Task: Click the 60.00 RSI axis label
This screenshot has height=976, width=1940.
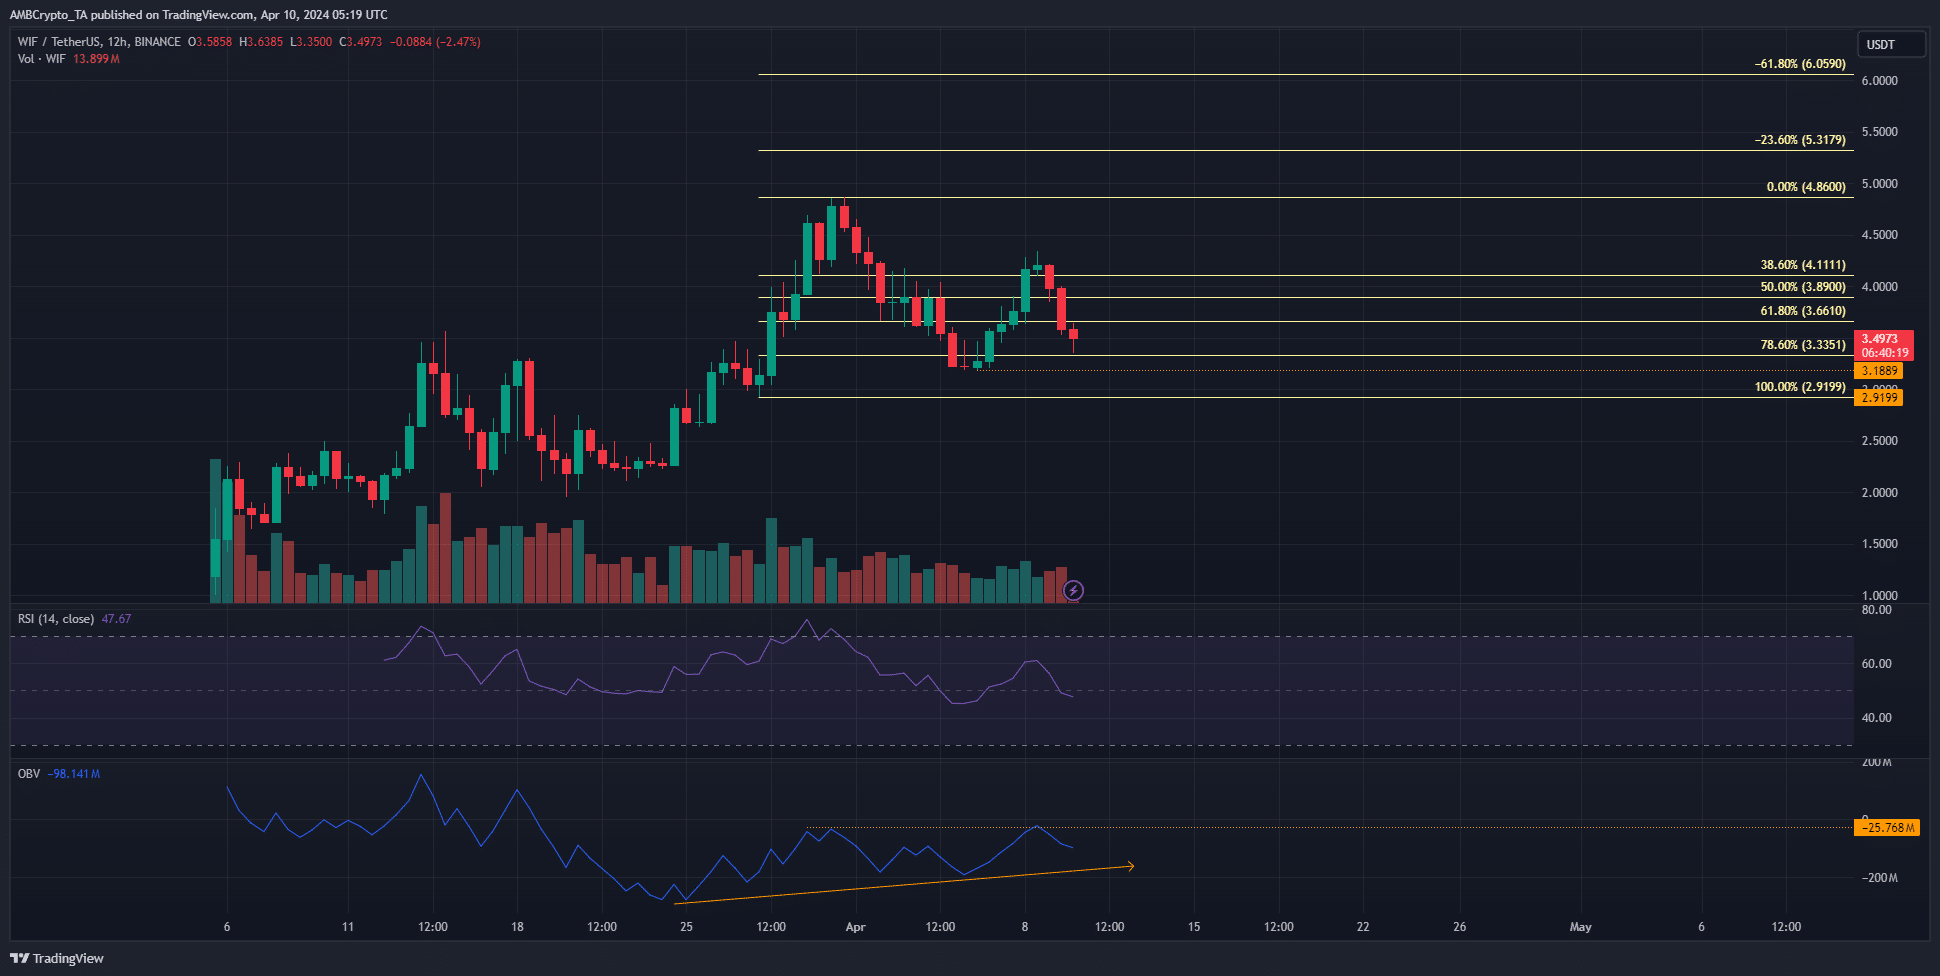Action: (x=1876, y=664)
